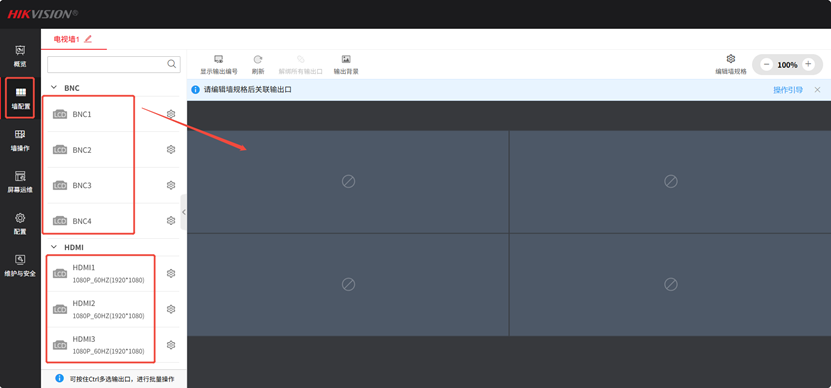Screen dimensions: 831x388
Task: Click the 输出背景 output background button
Action: click(x=346, y=65)
